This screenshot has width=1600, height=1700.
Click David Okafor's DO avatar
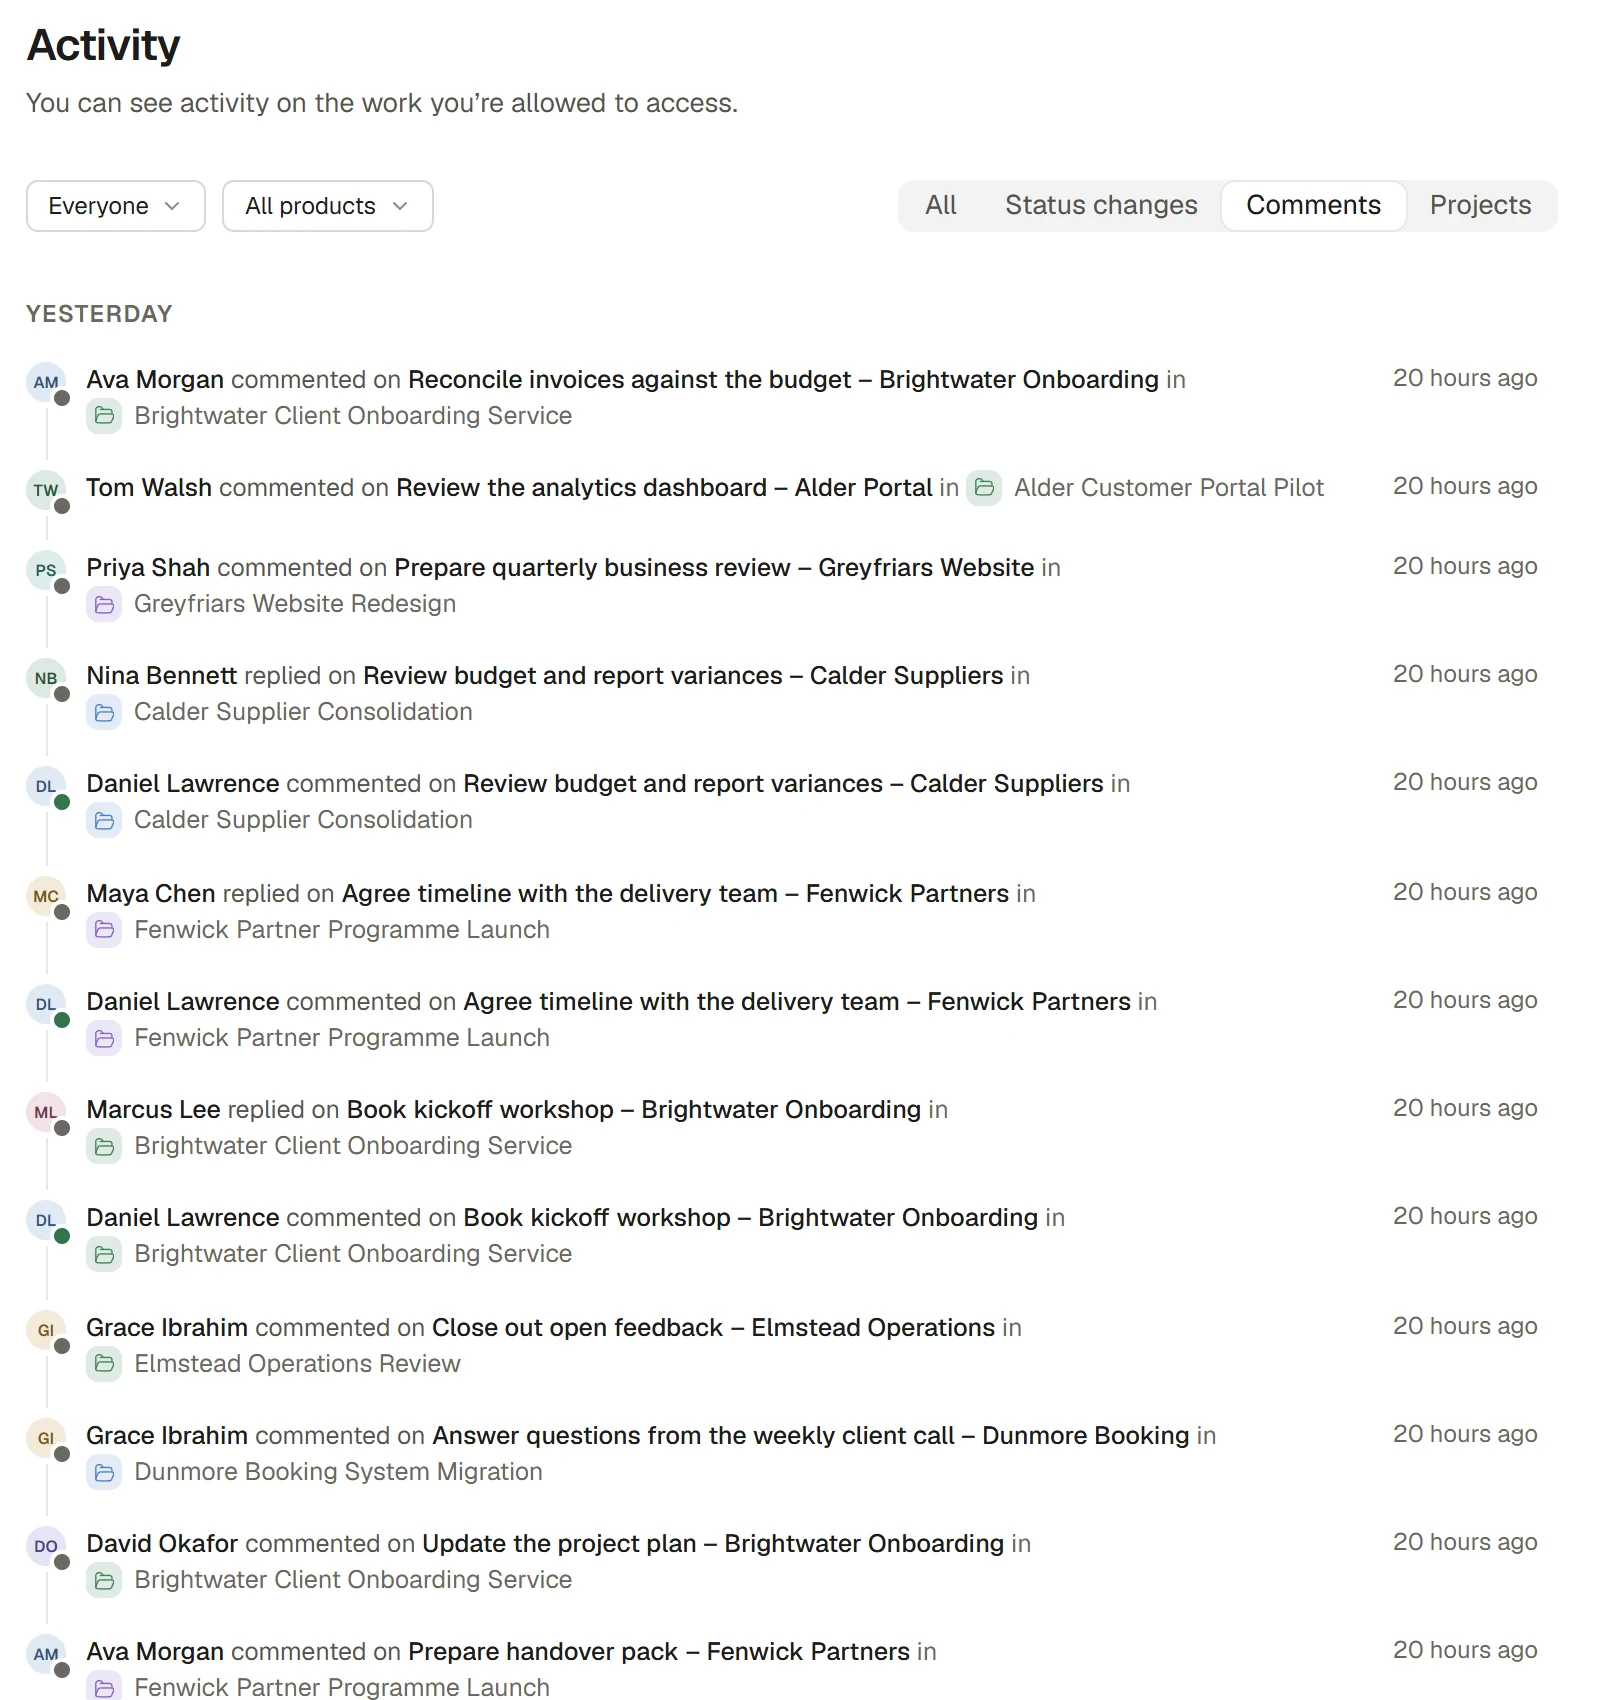[x=46, y=1546]
